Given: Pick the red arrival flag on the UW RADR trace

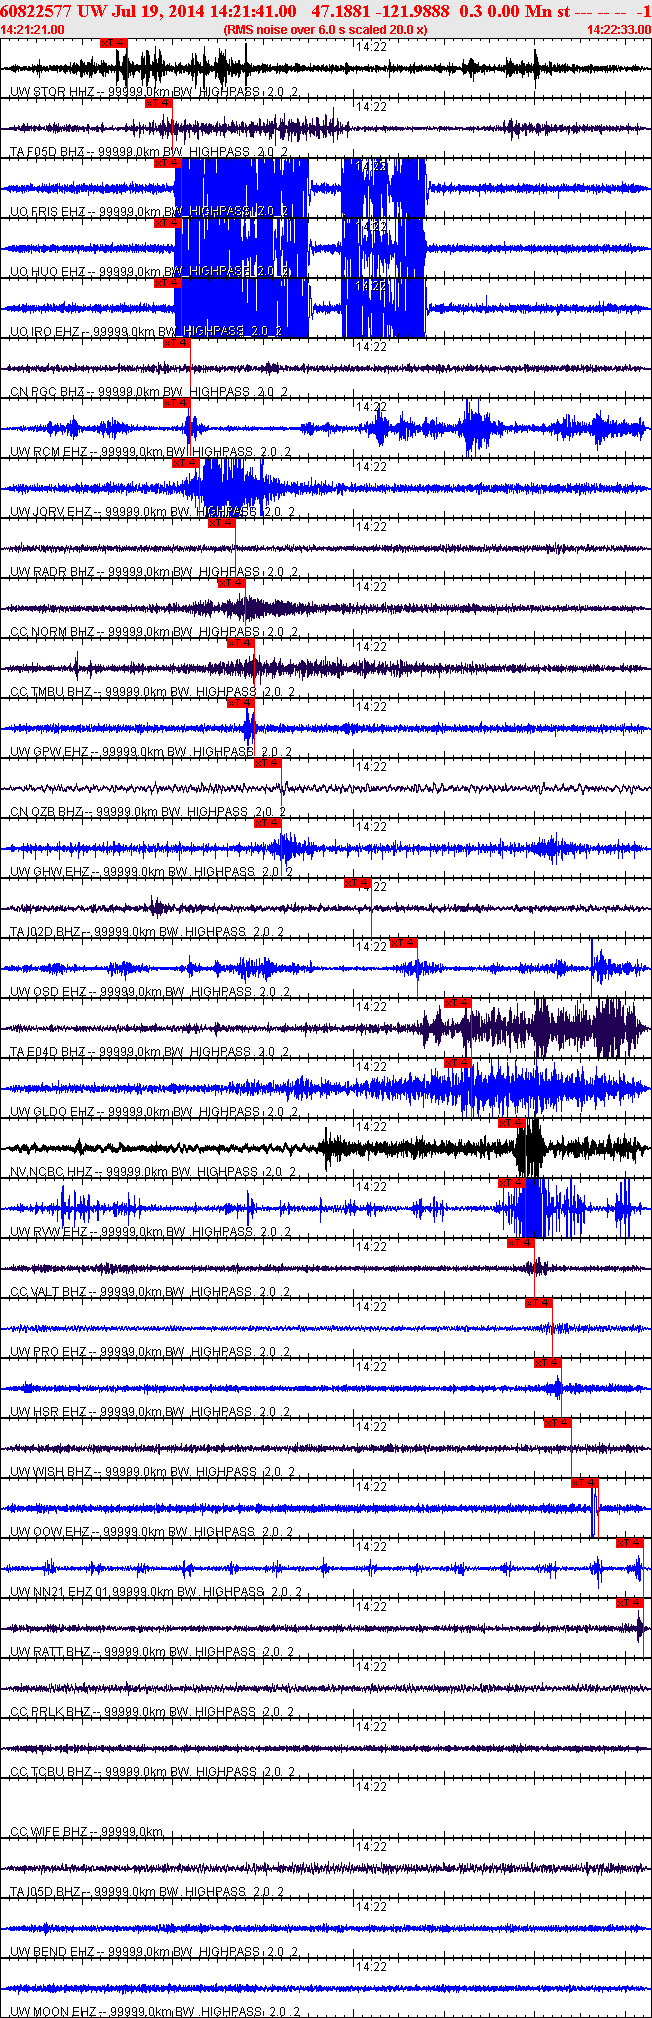Looking at the screenshot, I should tap(222, 523).
